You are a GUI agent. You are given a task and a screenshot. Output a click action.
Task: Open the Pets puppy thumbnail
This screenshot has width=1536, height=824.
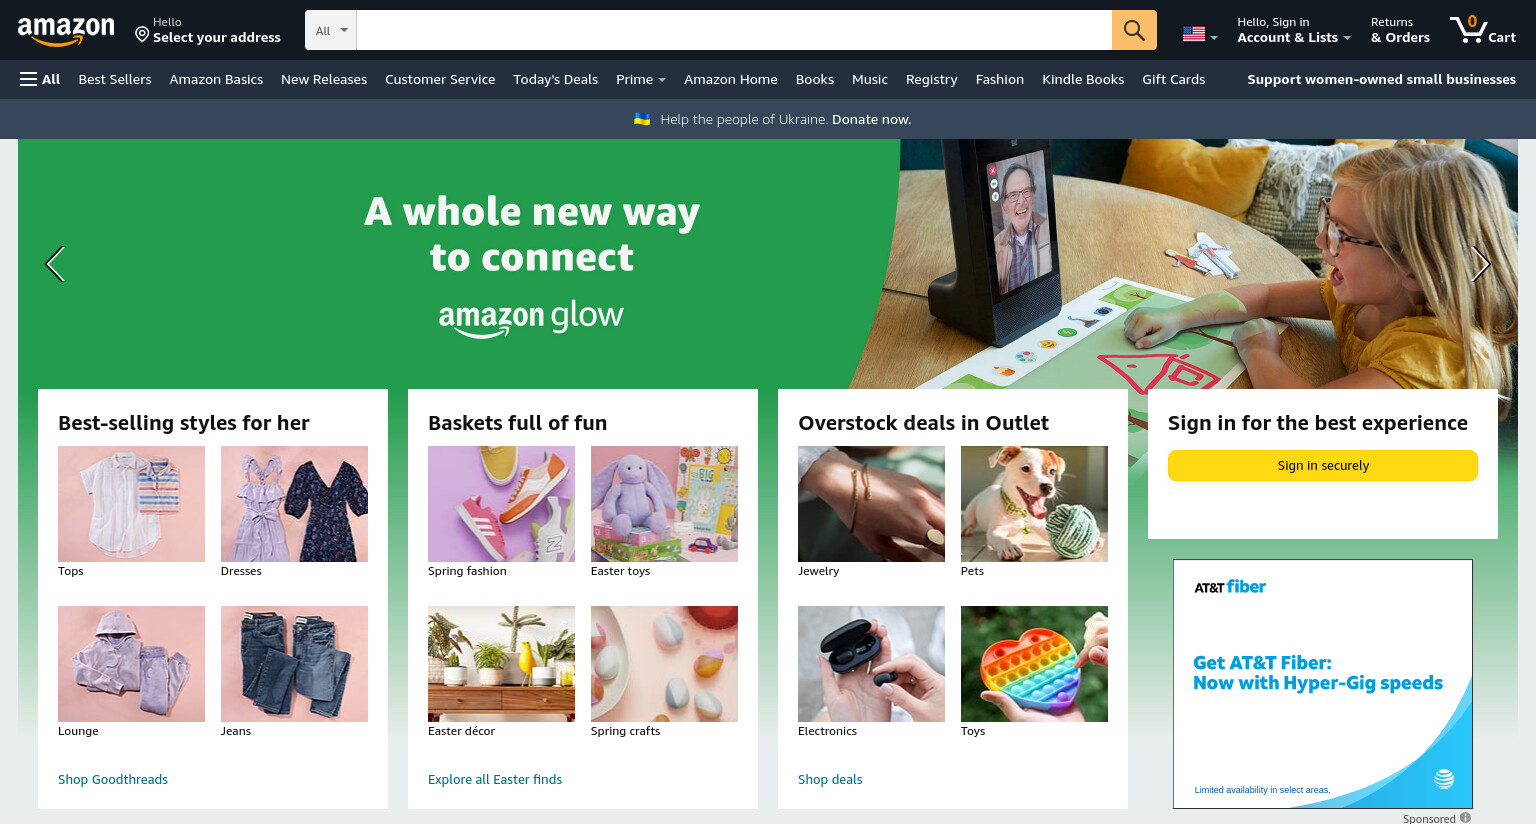(x=1034, y=504)
